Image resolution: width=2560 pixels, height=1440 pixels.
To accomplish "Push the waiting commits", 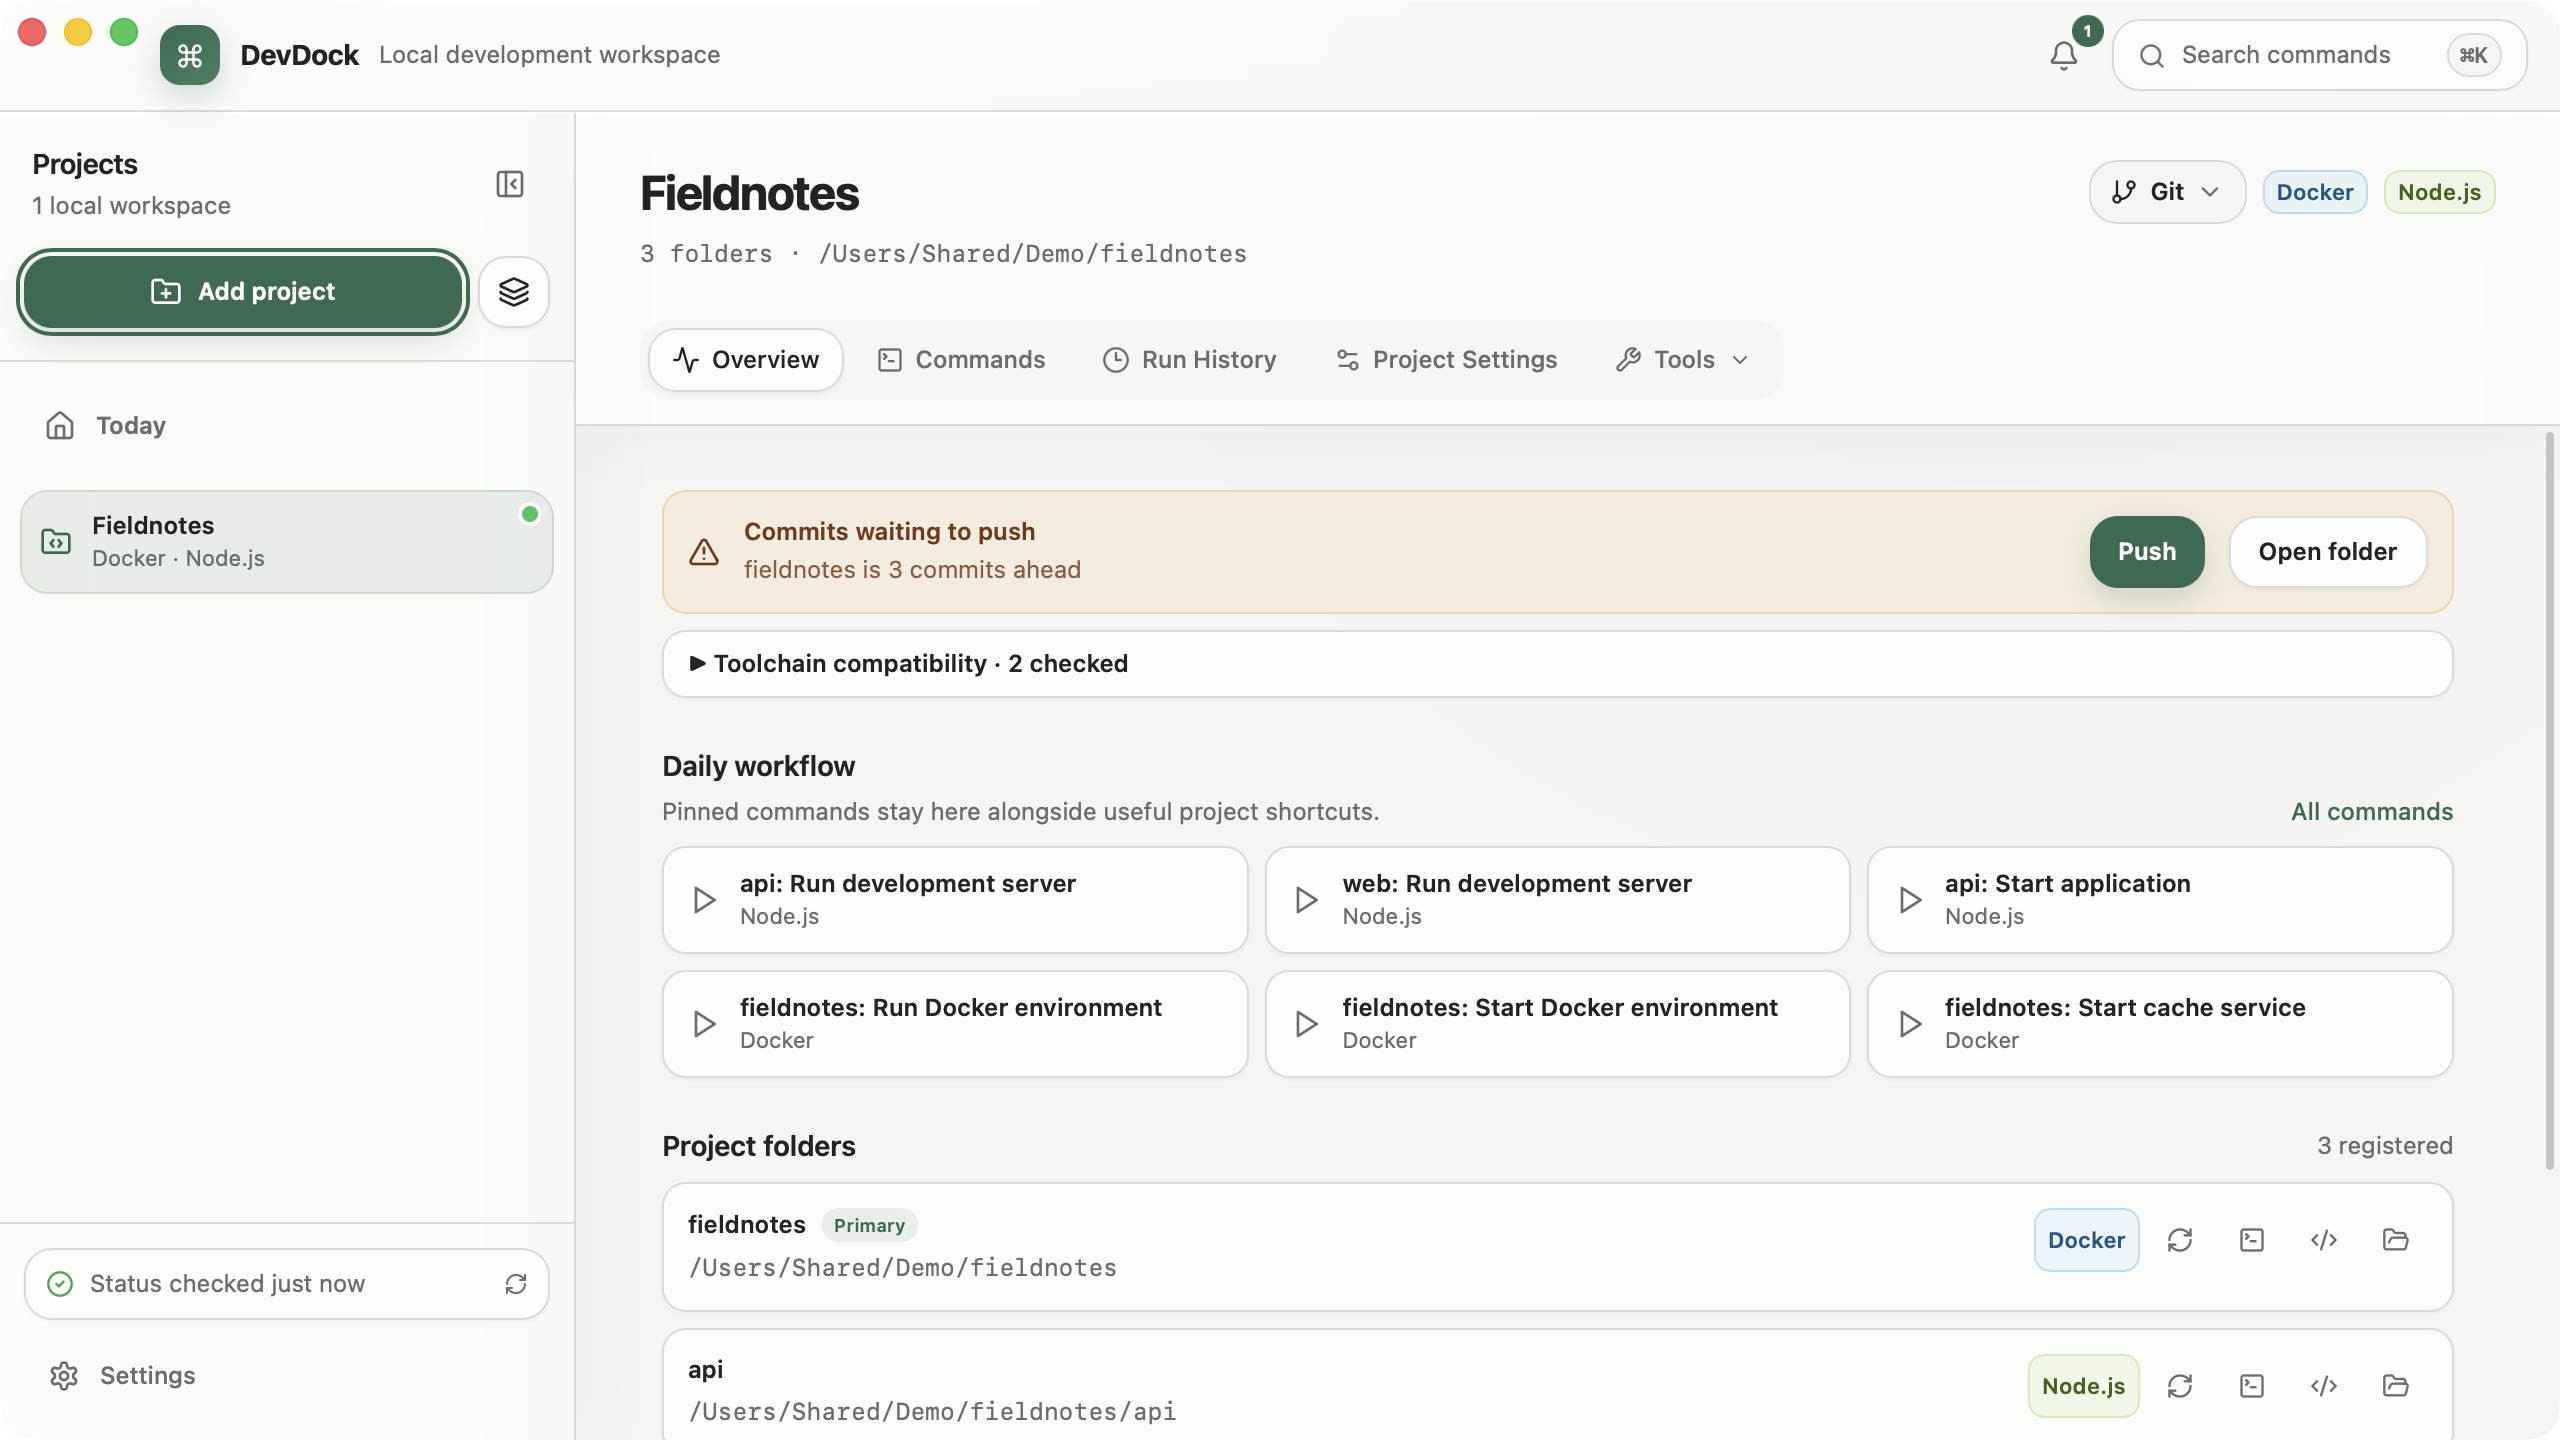I will pos(2147,552).
